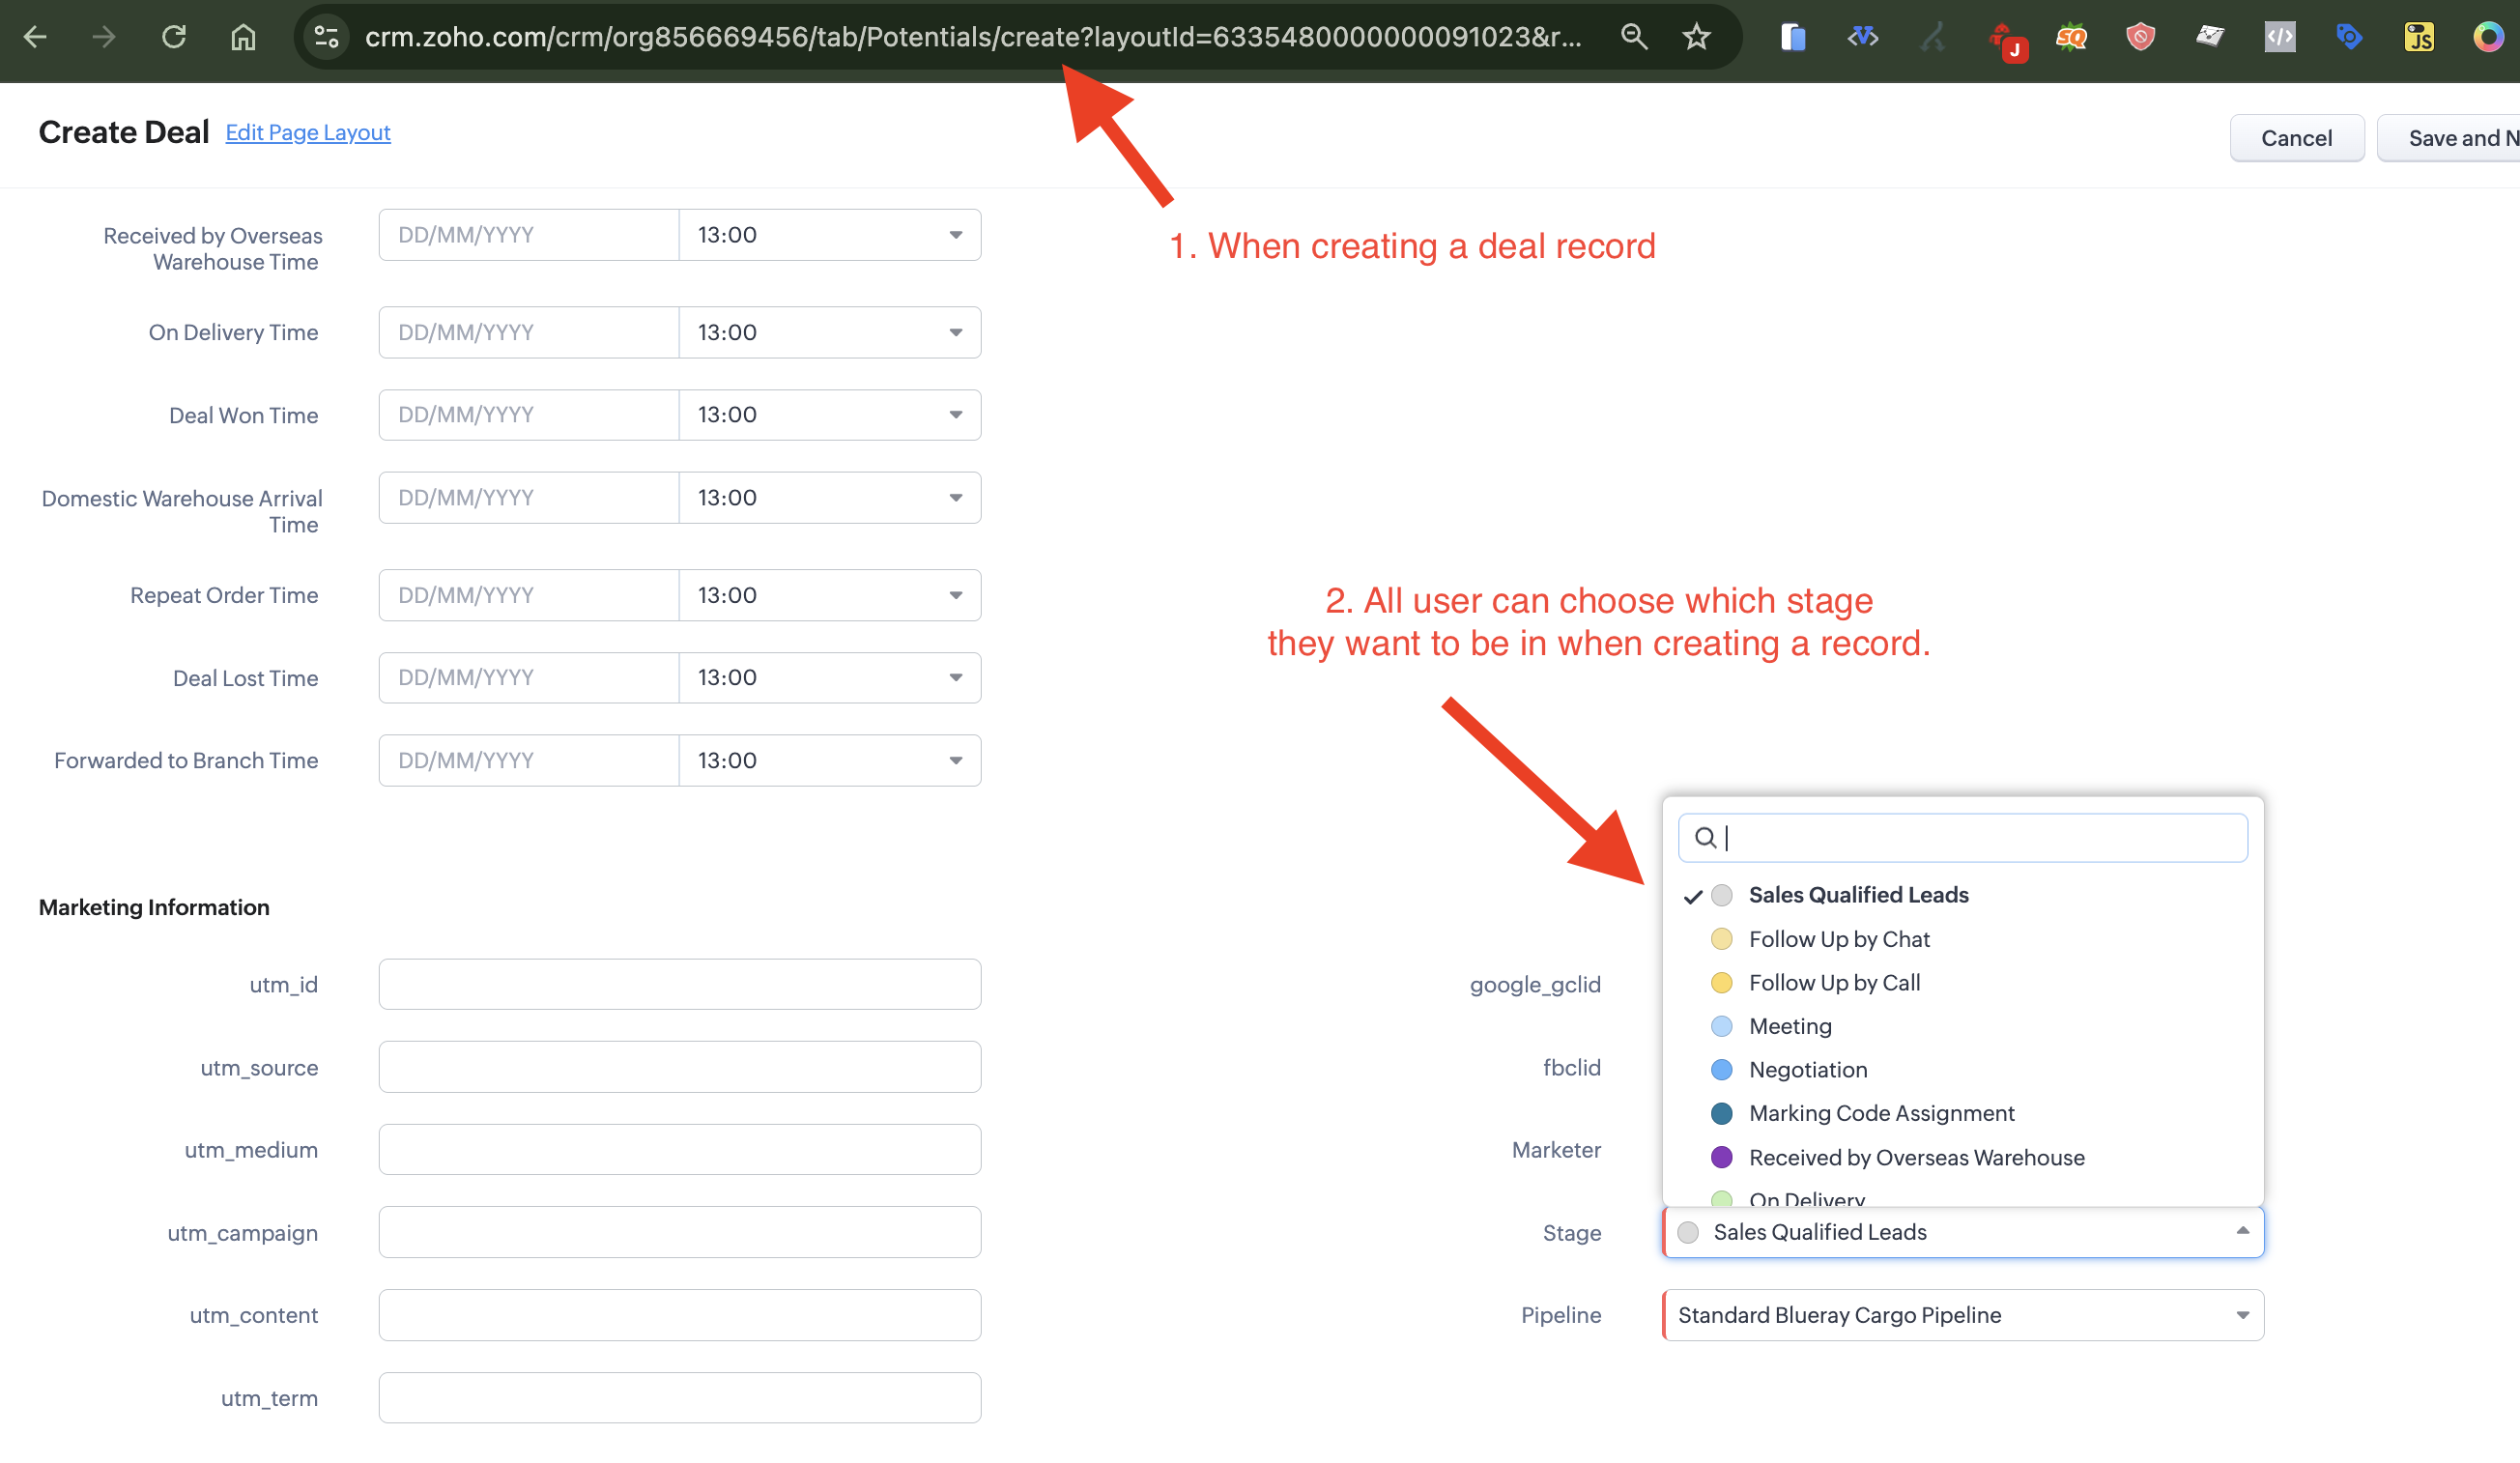The width and height of the screenshot is (2520, 1463).
Task: Open the Edit Page Layout link
Action: coord(308,132)
